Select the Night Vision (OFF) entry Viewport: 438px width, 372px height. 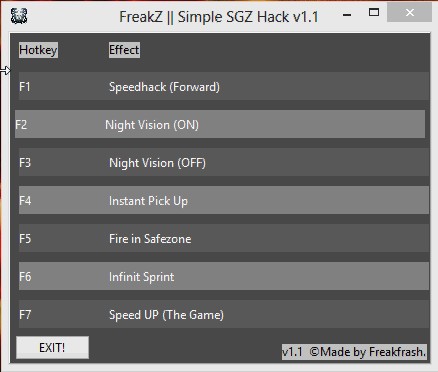[224, 162]
